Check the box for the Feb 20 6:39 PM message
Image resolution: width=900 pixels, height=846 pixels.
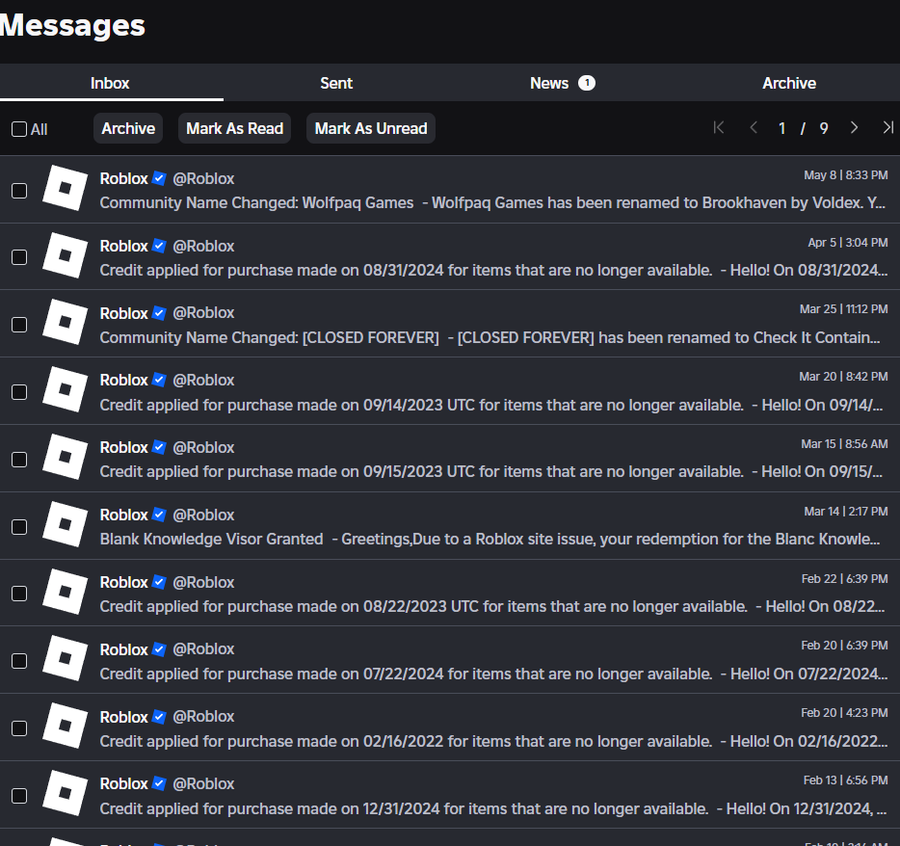(20, 661)
